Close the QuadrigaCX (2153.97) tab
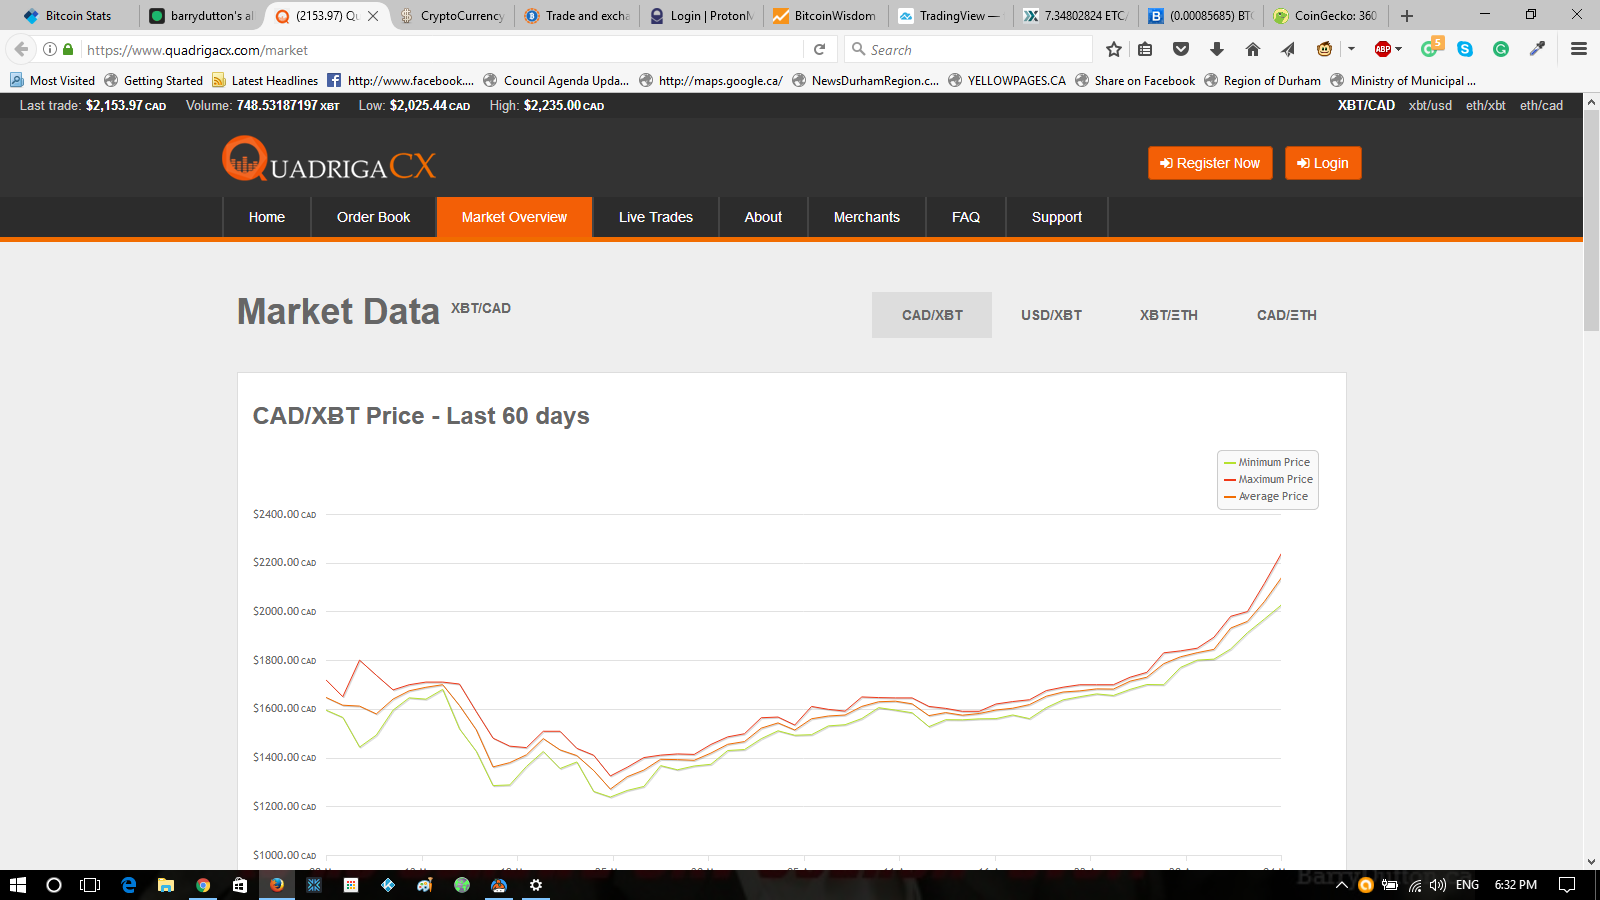The image size is (1600, 900). [373, 16]
